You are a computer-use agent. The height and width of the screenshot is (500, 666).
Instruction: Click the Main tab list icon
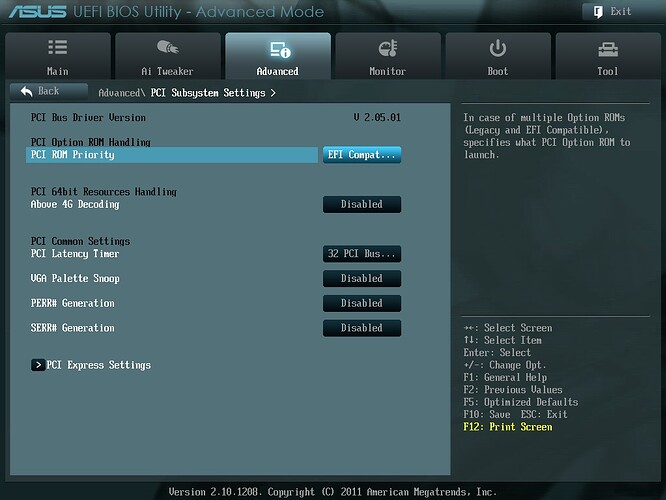58,48
